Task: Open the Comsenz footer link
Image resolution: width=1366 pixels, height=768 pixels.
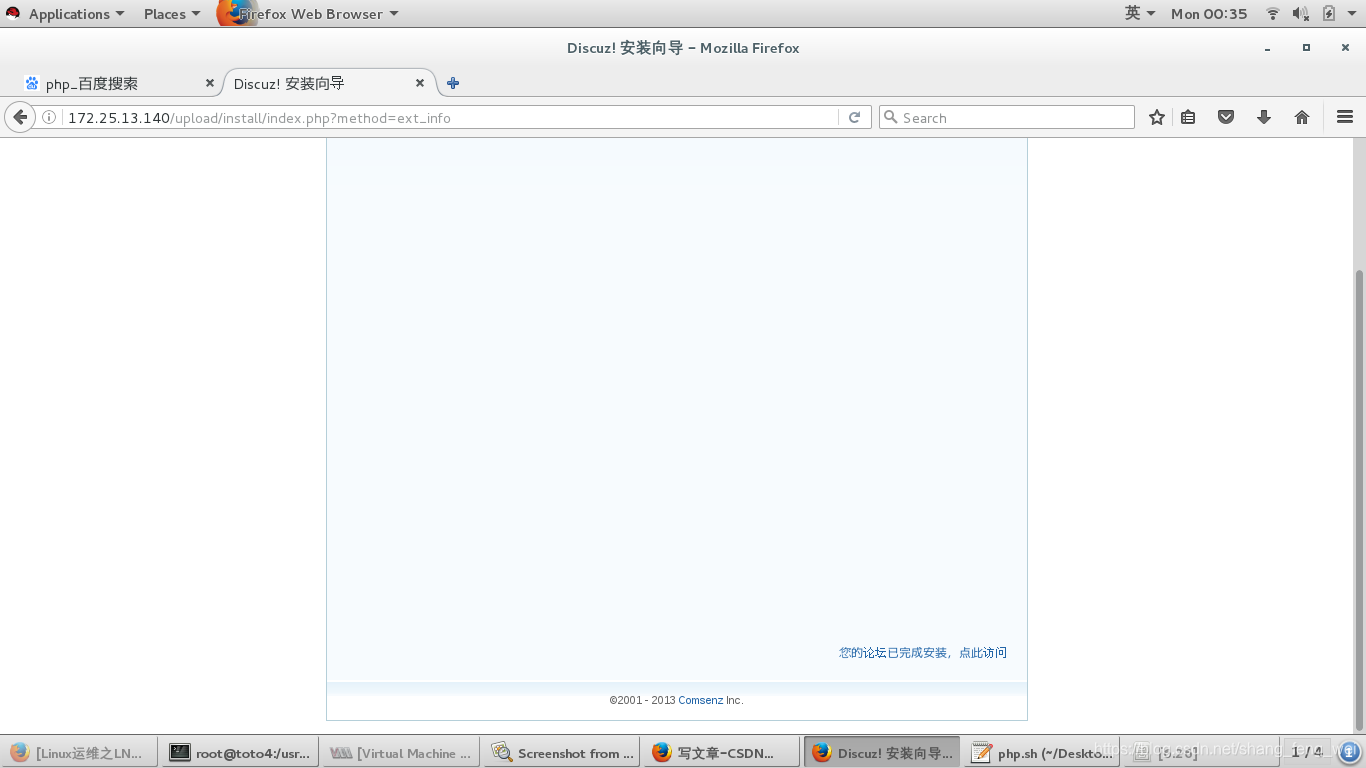Action: tap(700, 700)
